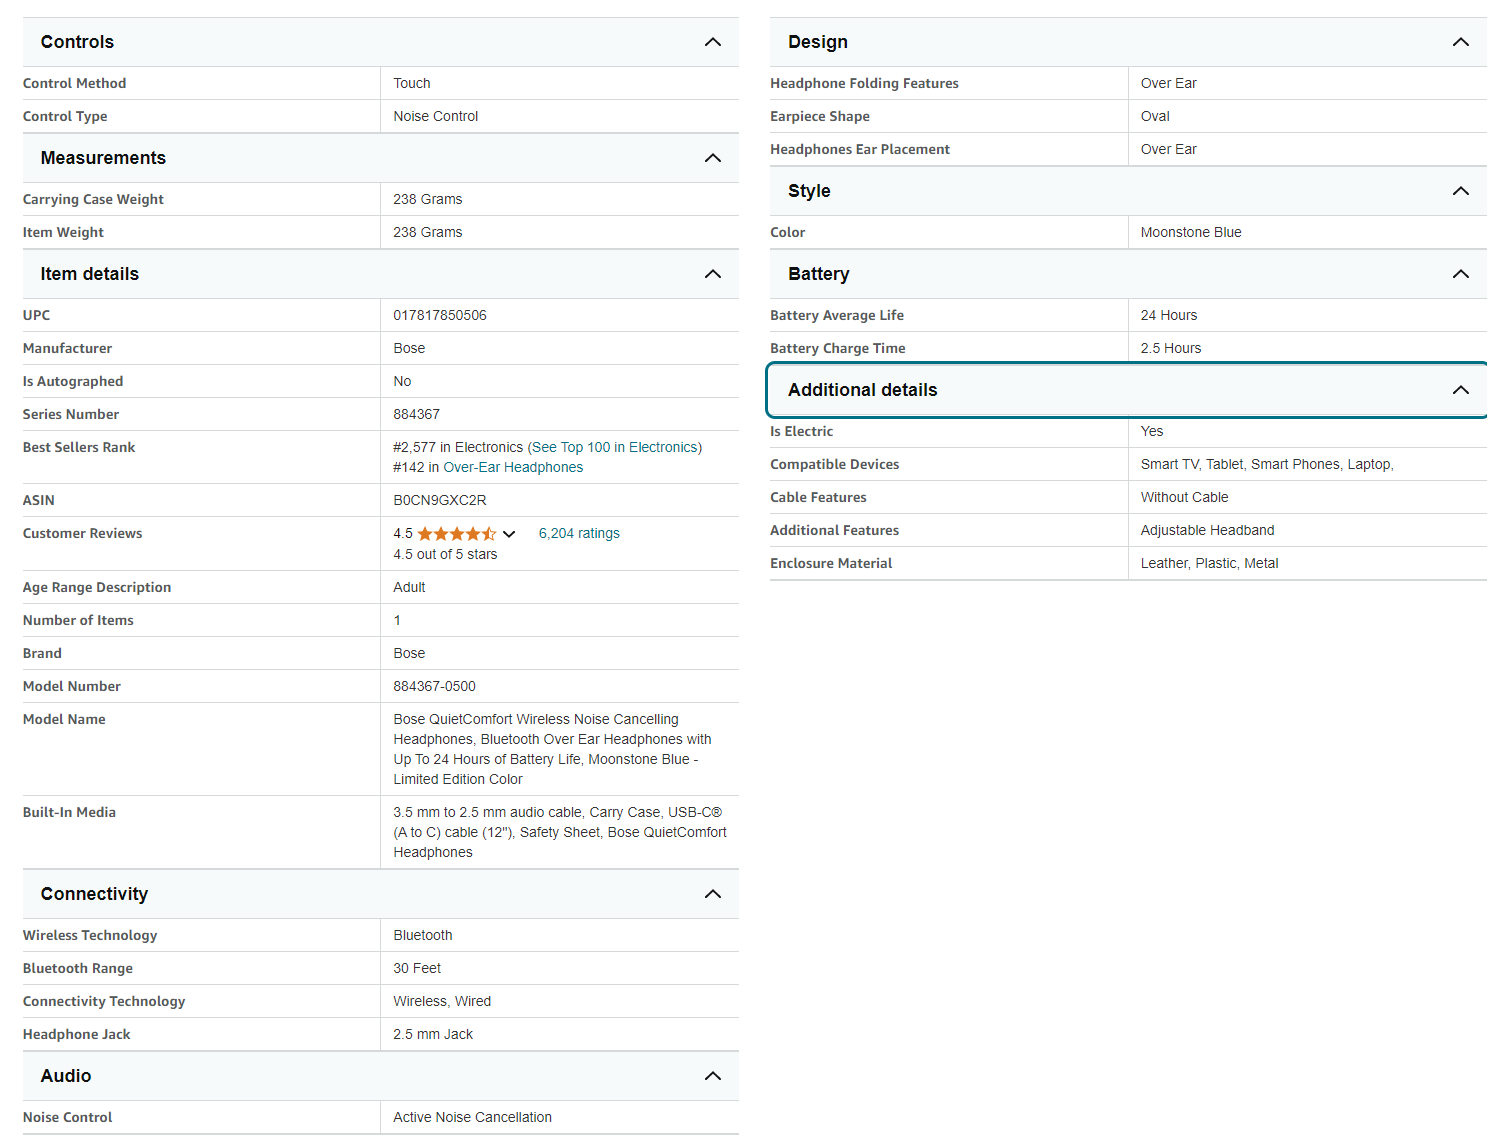Click the Control Method value Touch

pos(412,83)
